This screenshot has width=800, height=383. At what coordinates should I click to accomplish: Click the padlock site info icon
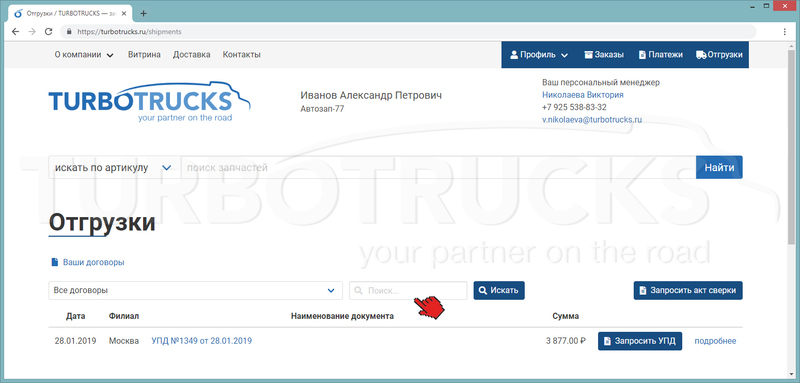[70, 32]
